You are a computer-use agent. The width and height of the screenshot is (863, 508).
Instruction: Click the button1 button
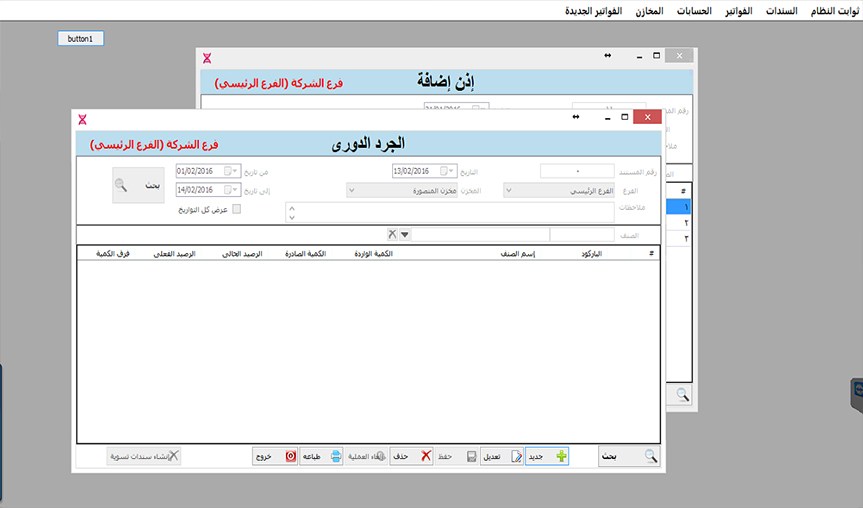click(x=80, y=38)
